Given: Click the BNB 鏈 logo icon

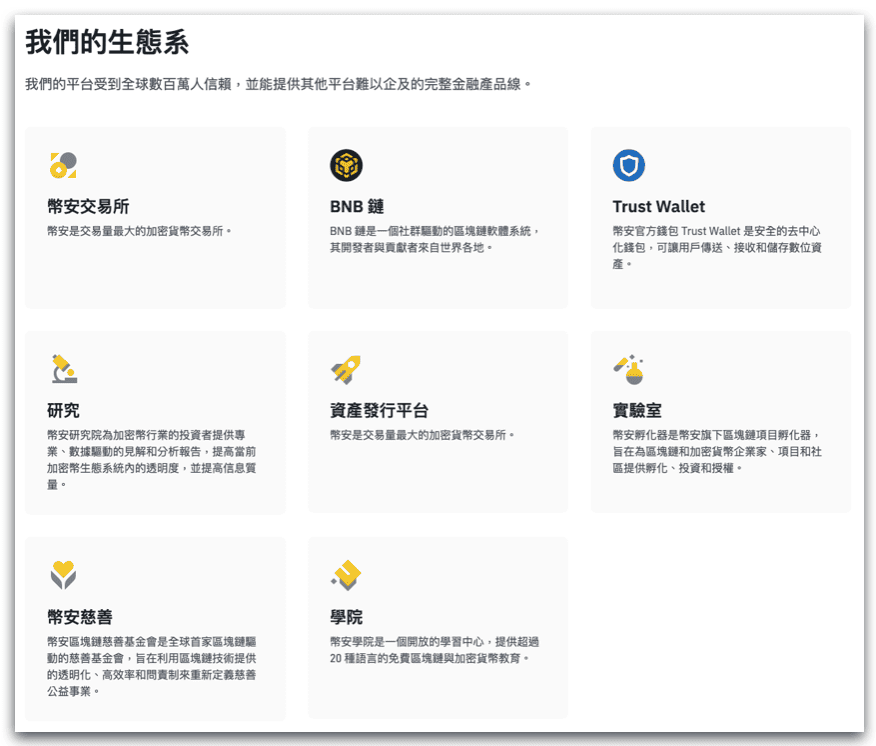Looking at the screenshot, I should pyautogui.click(x=346, y=165).
